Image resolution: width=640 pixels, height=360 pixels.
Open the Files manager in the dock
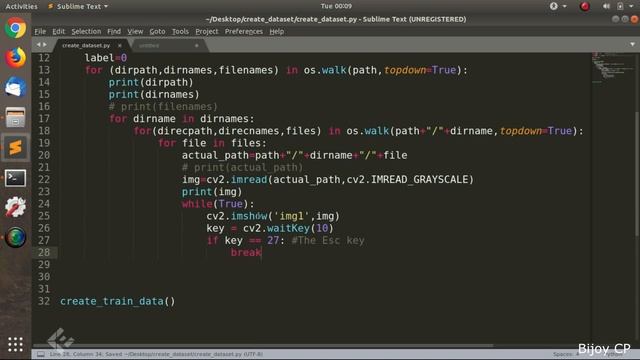pos(16,117)
